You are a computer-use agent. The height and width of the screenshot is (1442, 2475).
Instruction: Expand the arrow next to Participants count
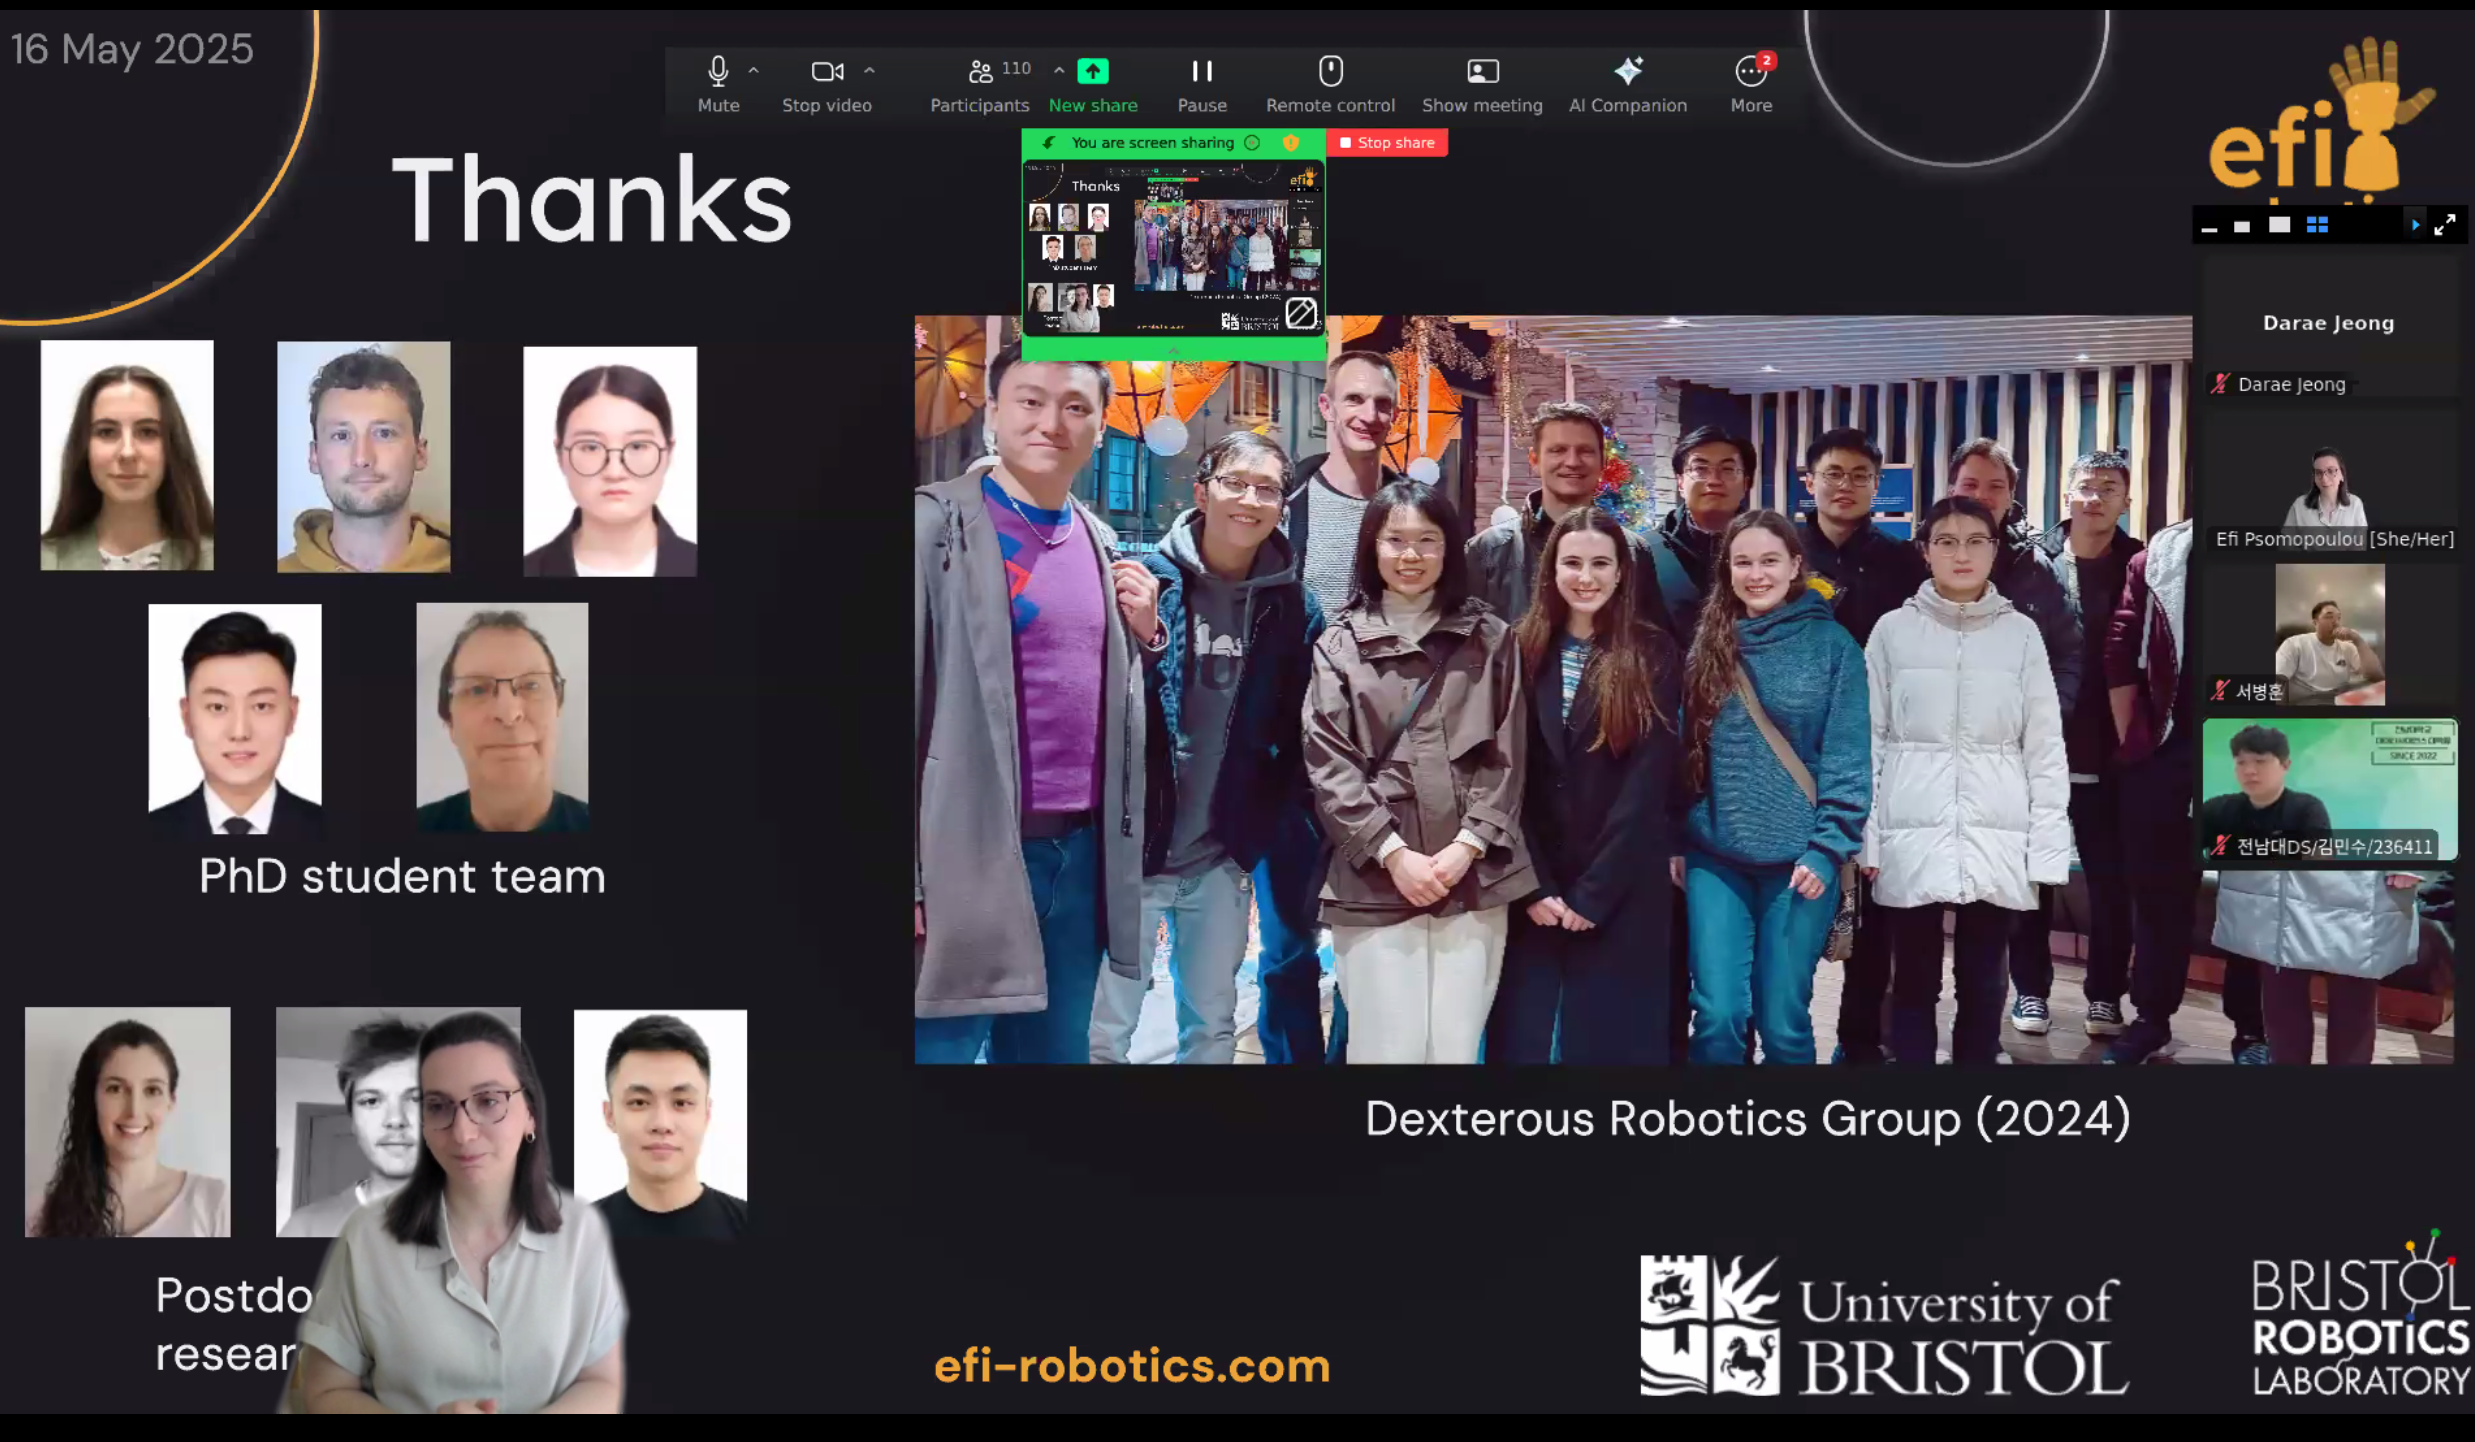1059,71
